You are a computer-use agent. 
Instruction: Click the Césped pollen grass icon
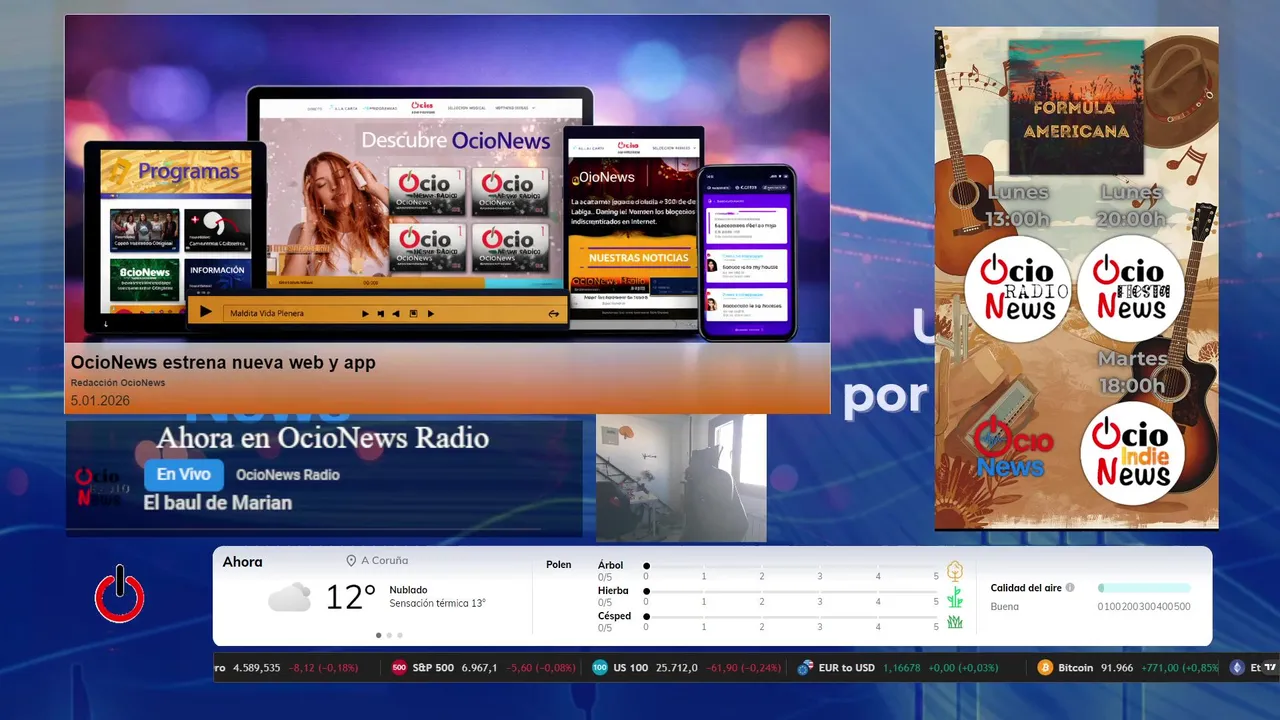pyautogui.click(x=955, y=622)
